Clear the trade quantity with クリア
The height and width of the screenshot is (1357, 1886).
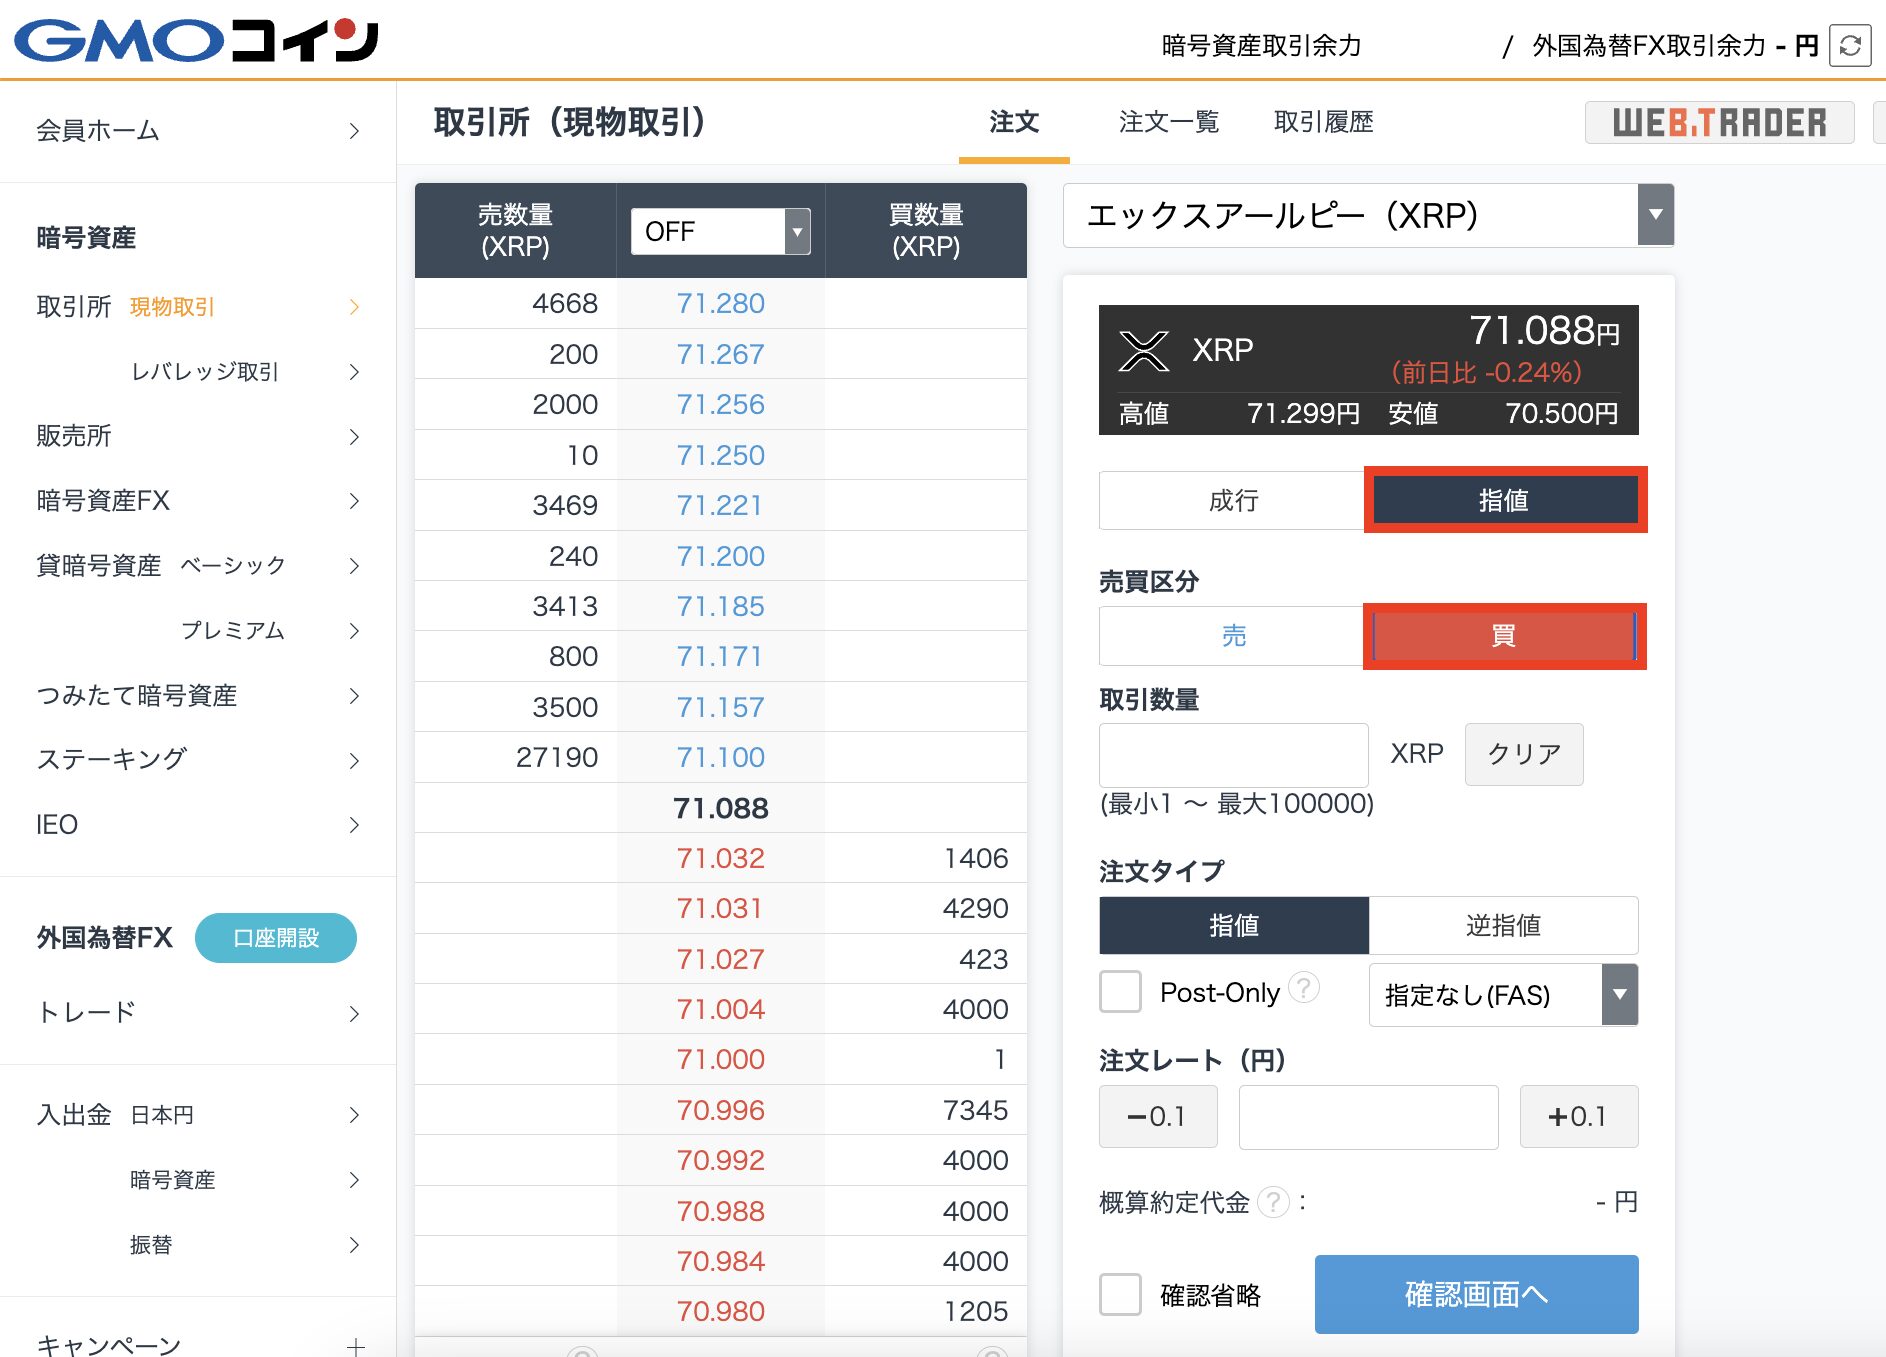tap(1524, 754)
